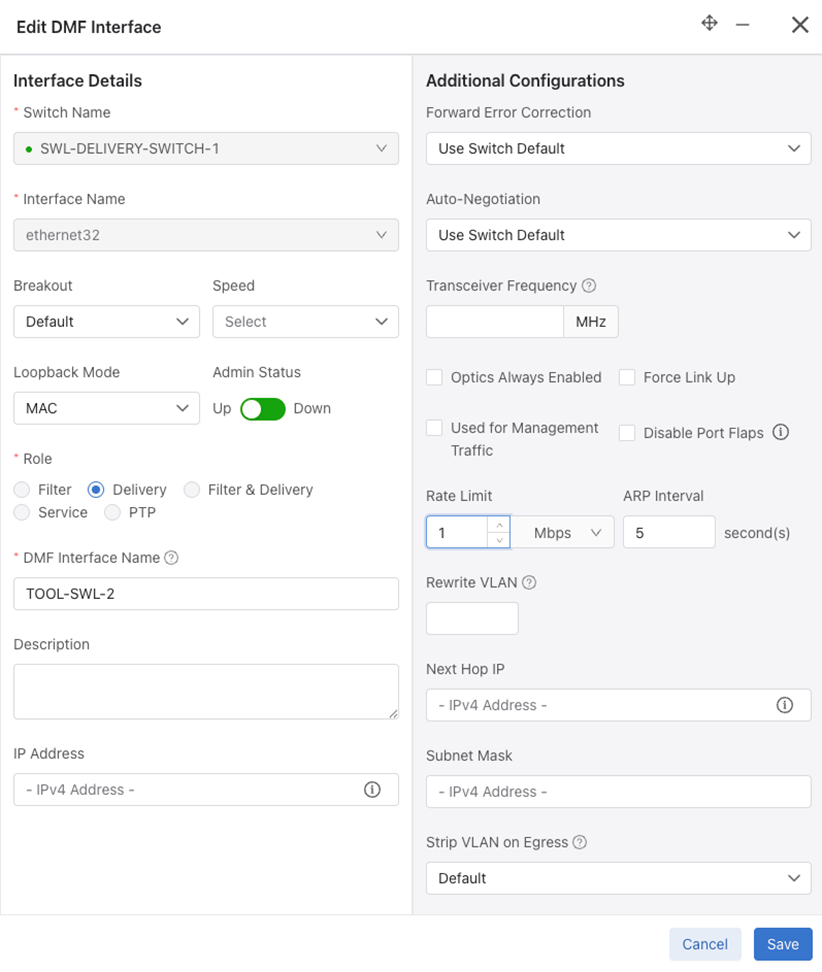Open the Rate Limit Mbps unit dropdown

[x=563, y=532]
